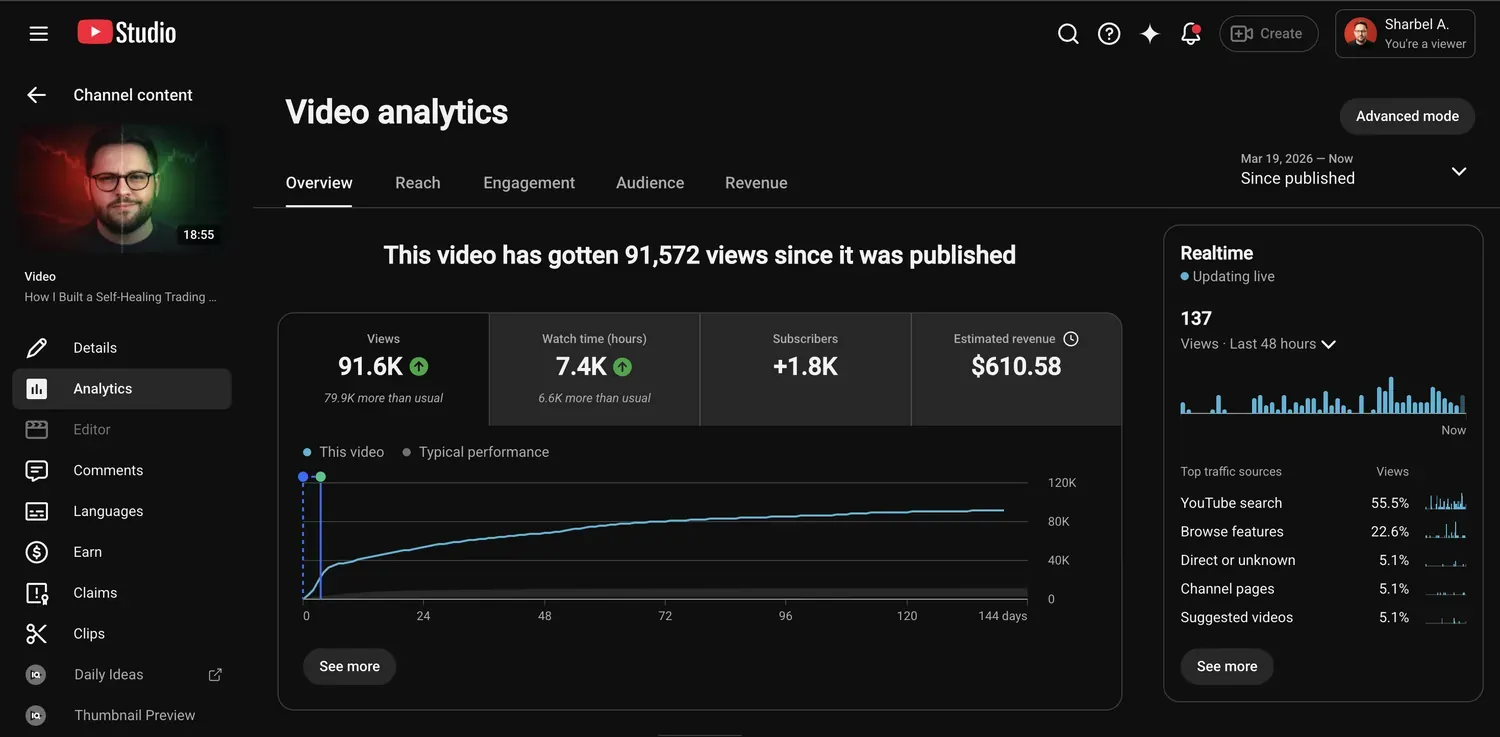Select the Estimated revenue card
Viewport: 1500px width, 737px height.
[x=1016, y=369]
